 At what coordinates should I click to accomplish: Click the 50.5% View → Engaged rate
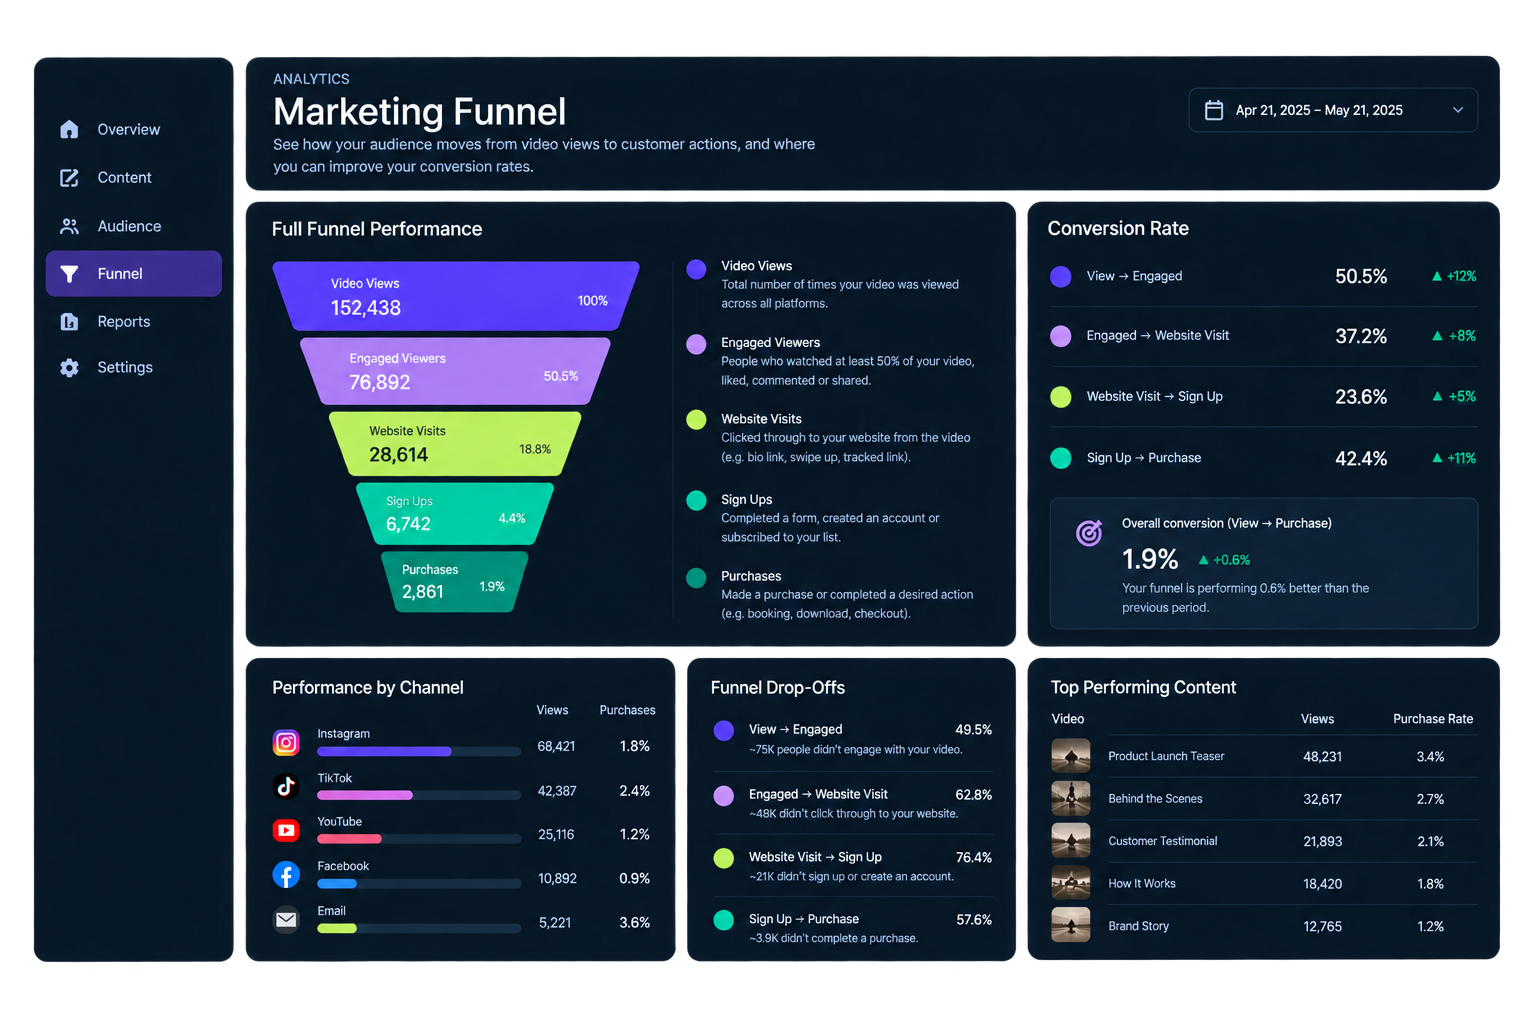click(x=1361, y=277)
